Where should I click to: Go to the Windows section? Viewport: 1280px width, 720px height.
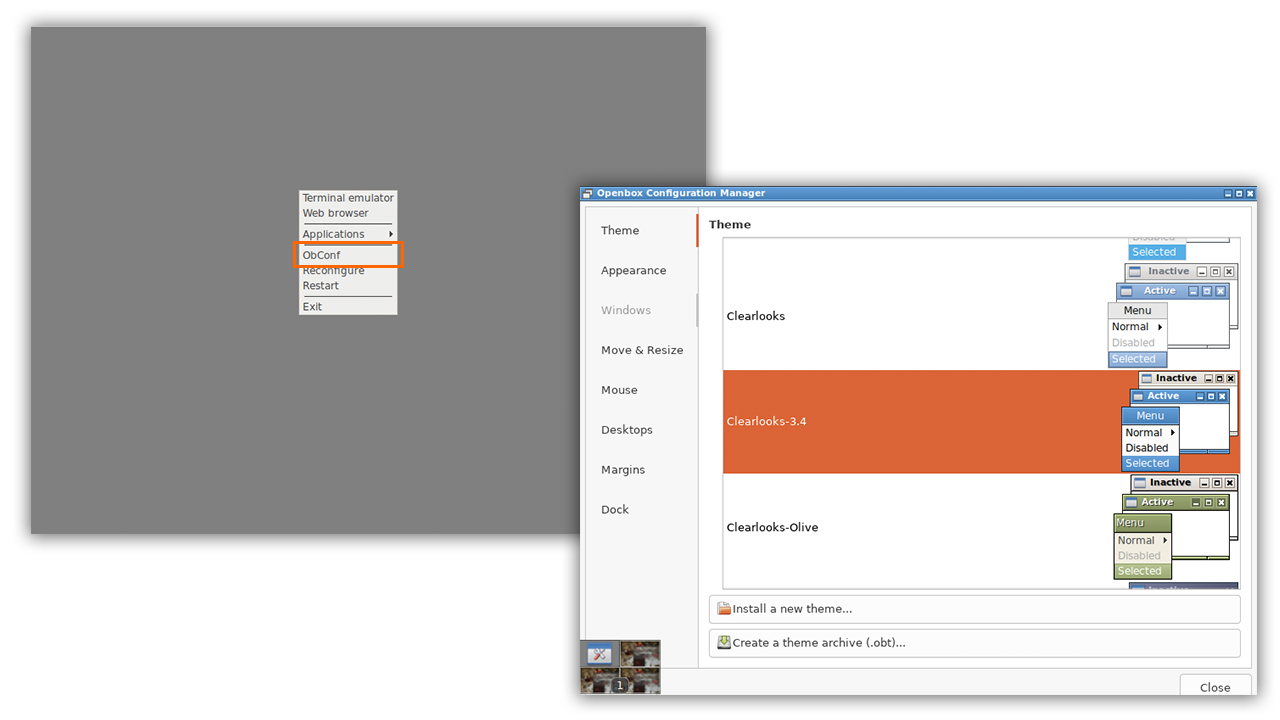(641, 310)
